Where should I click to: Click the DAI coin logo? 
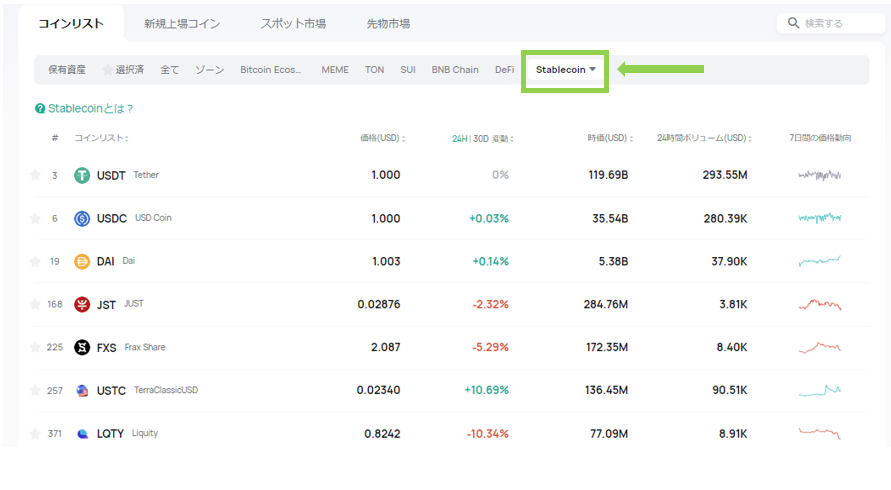(82, 261)
